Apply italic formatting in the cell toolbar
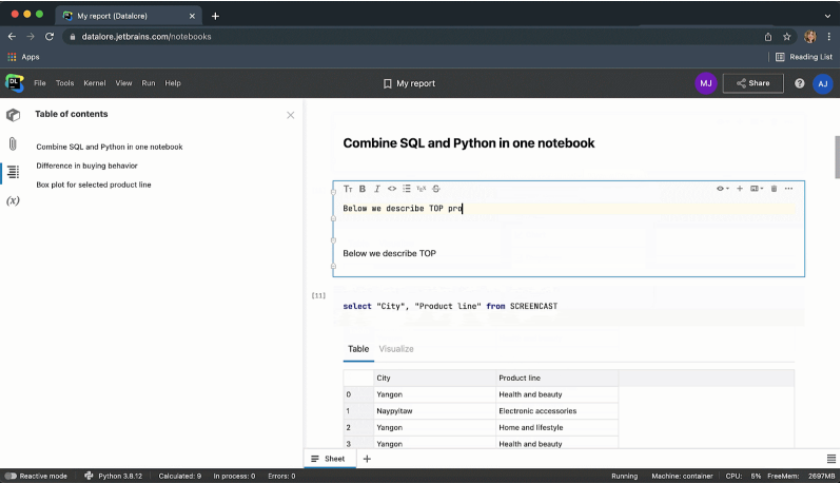The width and height of the screenshot is (840, 485). click(x=377, y=189)
